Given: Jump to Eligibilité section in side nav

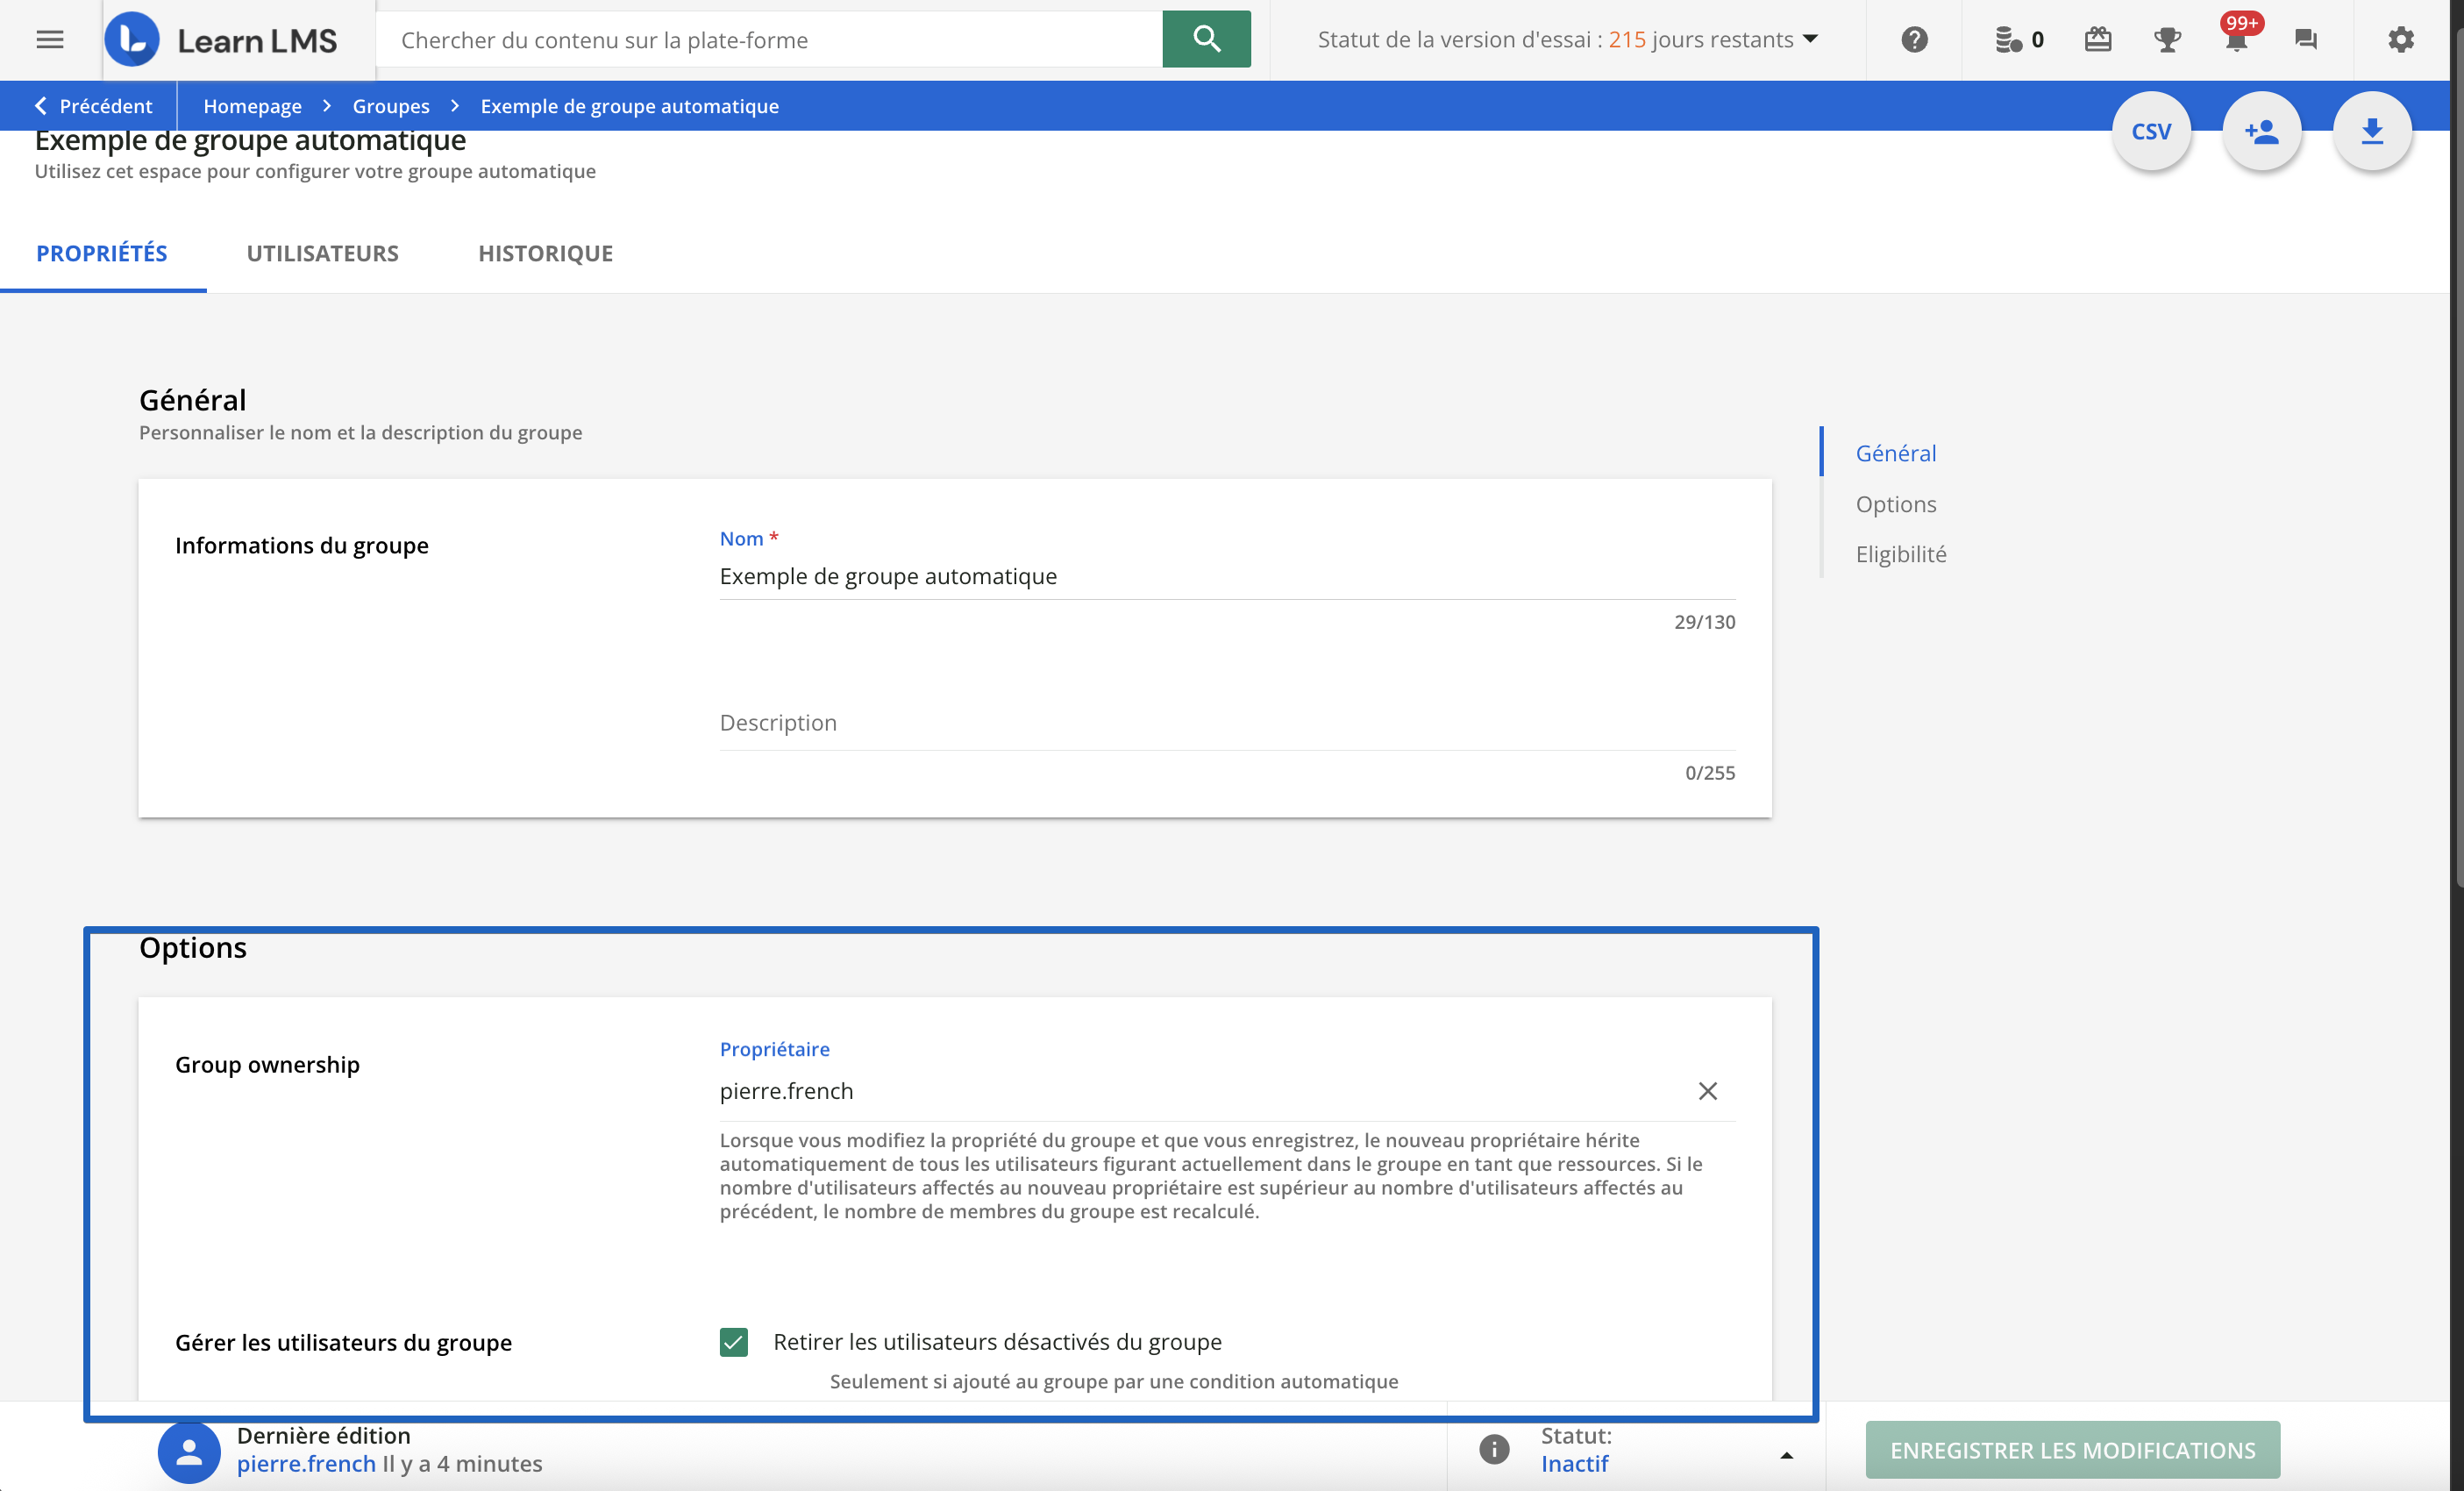Looking at the screenshot, I should click(1900, 554).
